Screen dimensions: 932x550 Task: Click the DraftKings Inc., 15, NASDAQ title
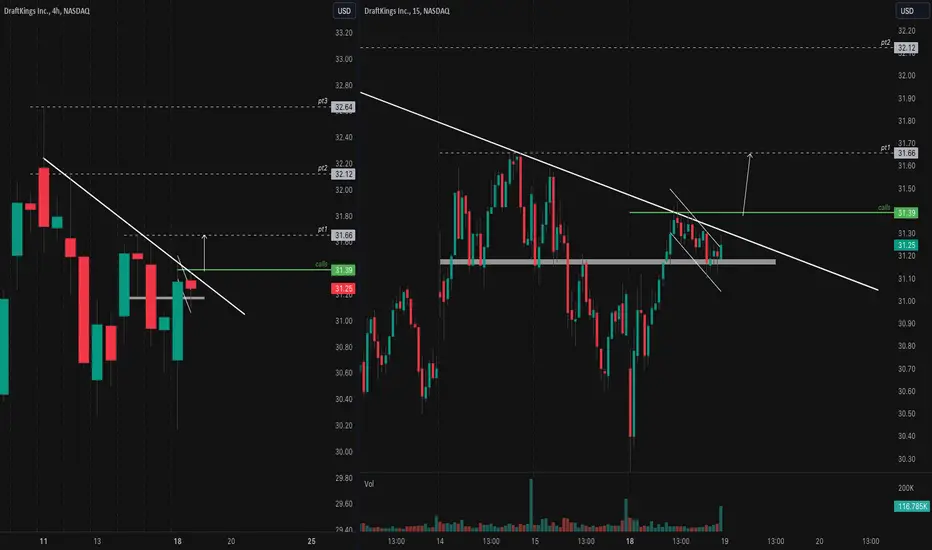[407, 11]
